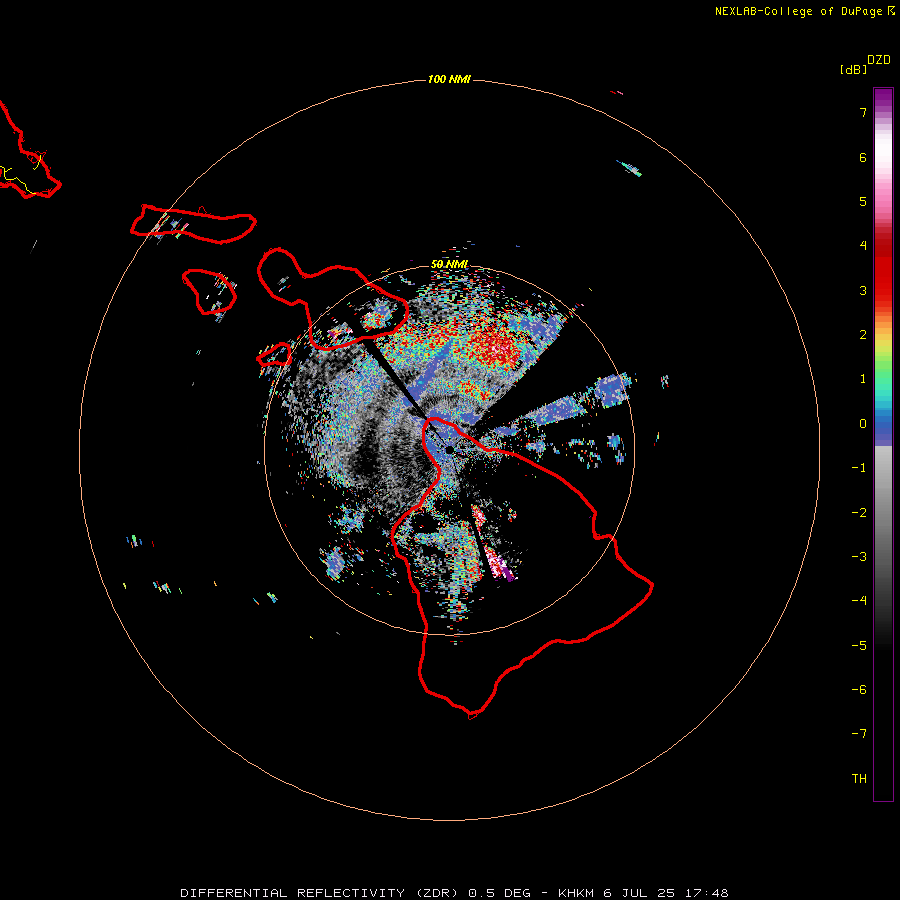Click the -7 value on the colorbar scale
This screenshot has width=900, height=900.
click(x=859, y=734)
